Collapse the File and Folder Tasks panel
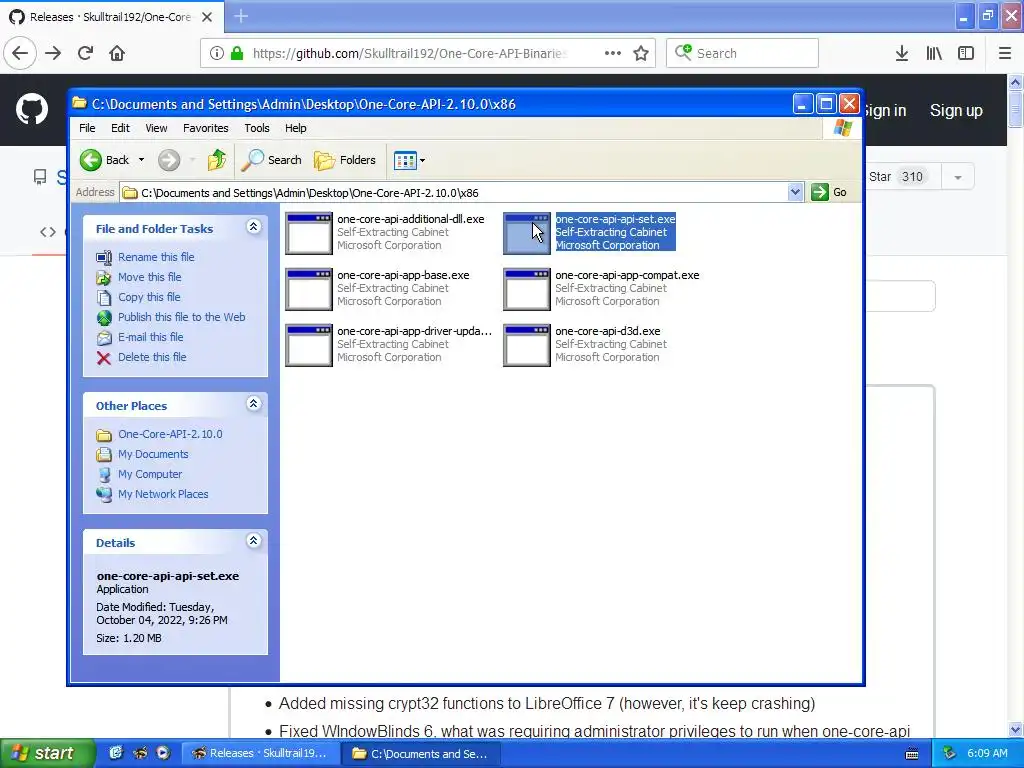The width and height of the screenshot is (1024, 768). [x=253, y=227]
